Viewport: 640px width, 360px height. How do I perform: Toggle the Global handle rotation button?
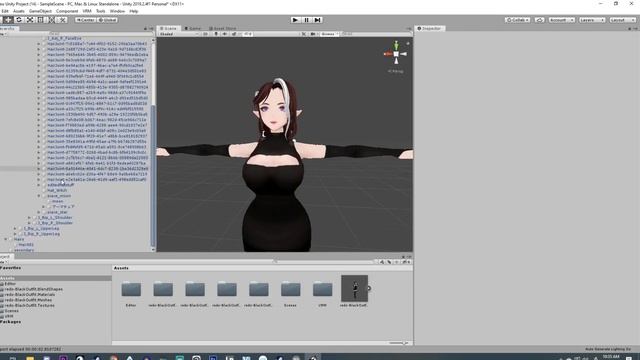point(108,20)
